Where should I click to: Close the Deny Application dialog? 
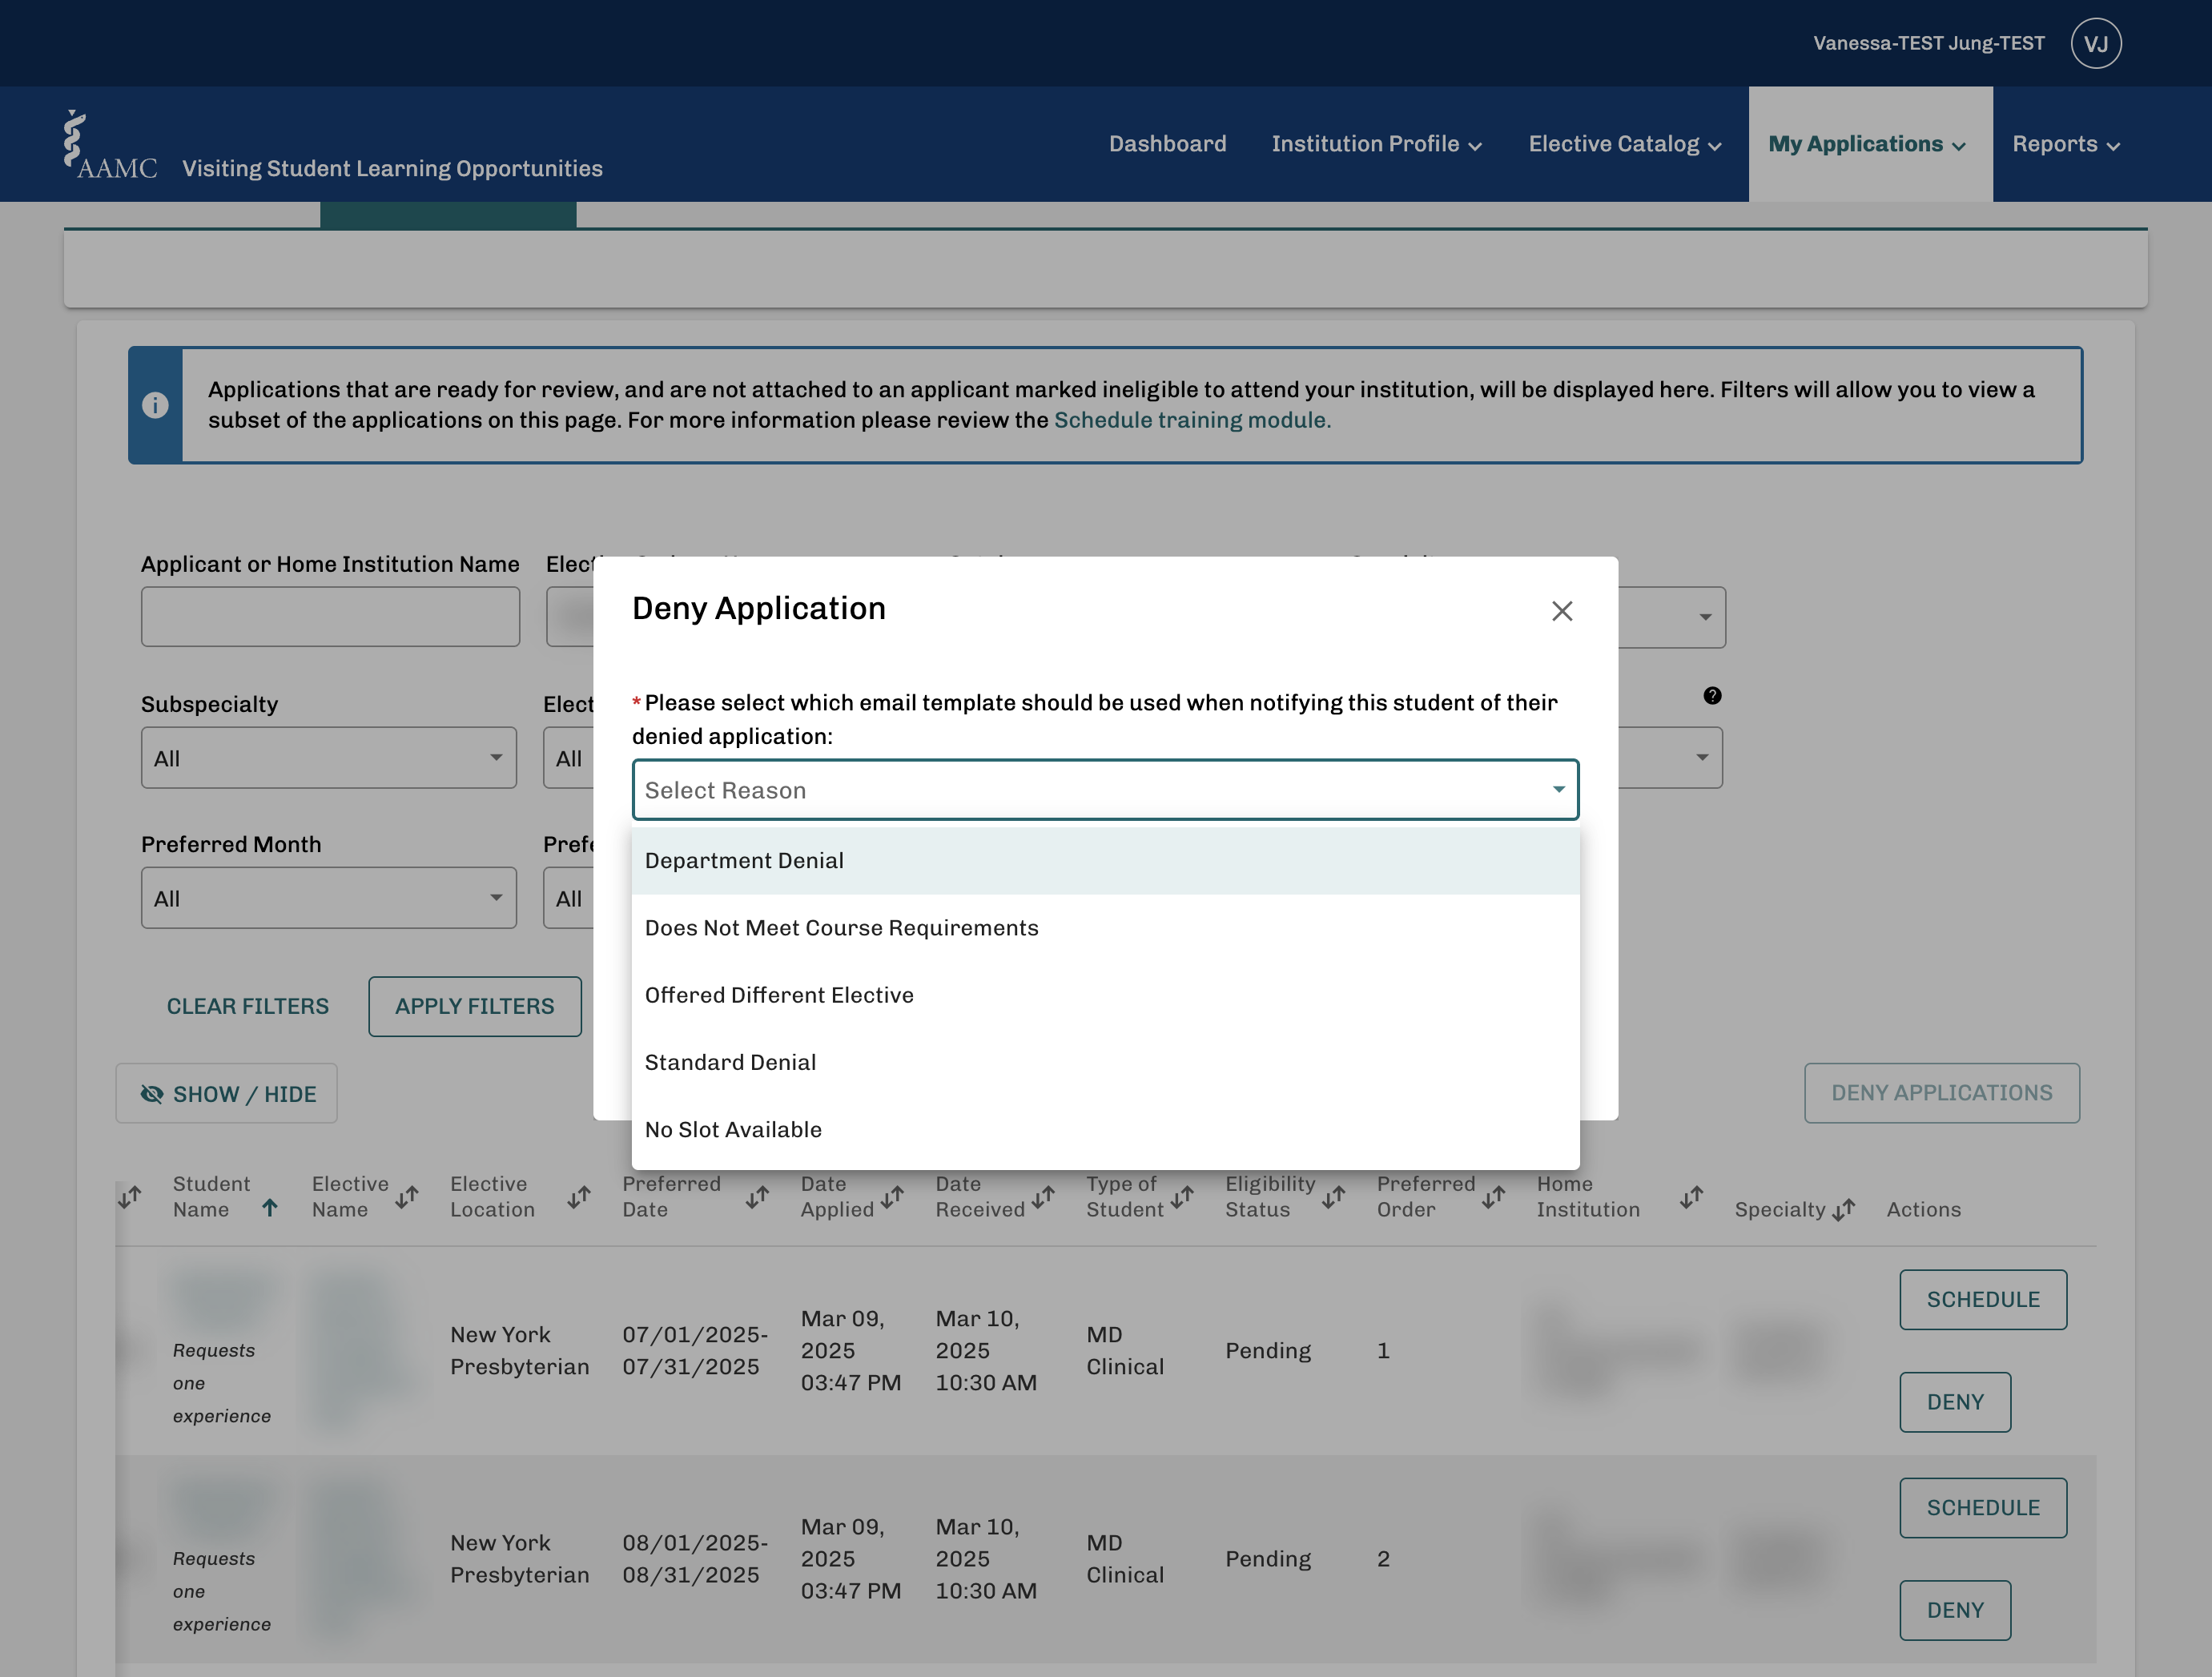(1562, 611)
